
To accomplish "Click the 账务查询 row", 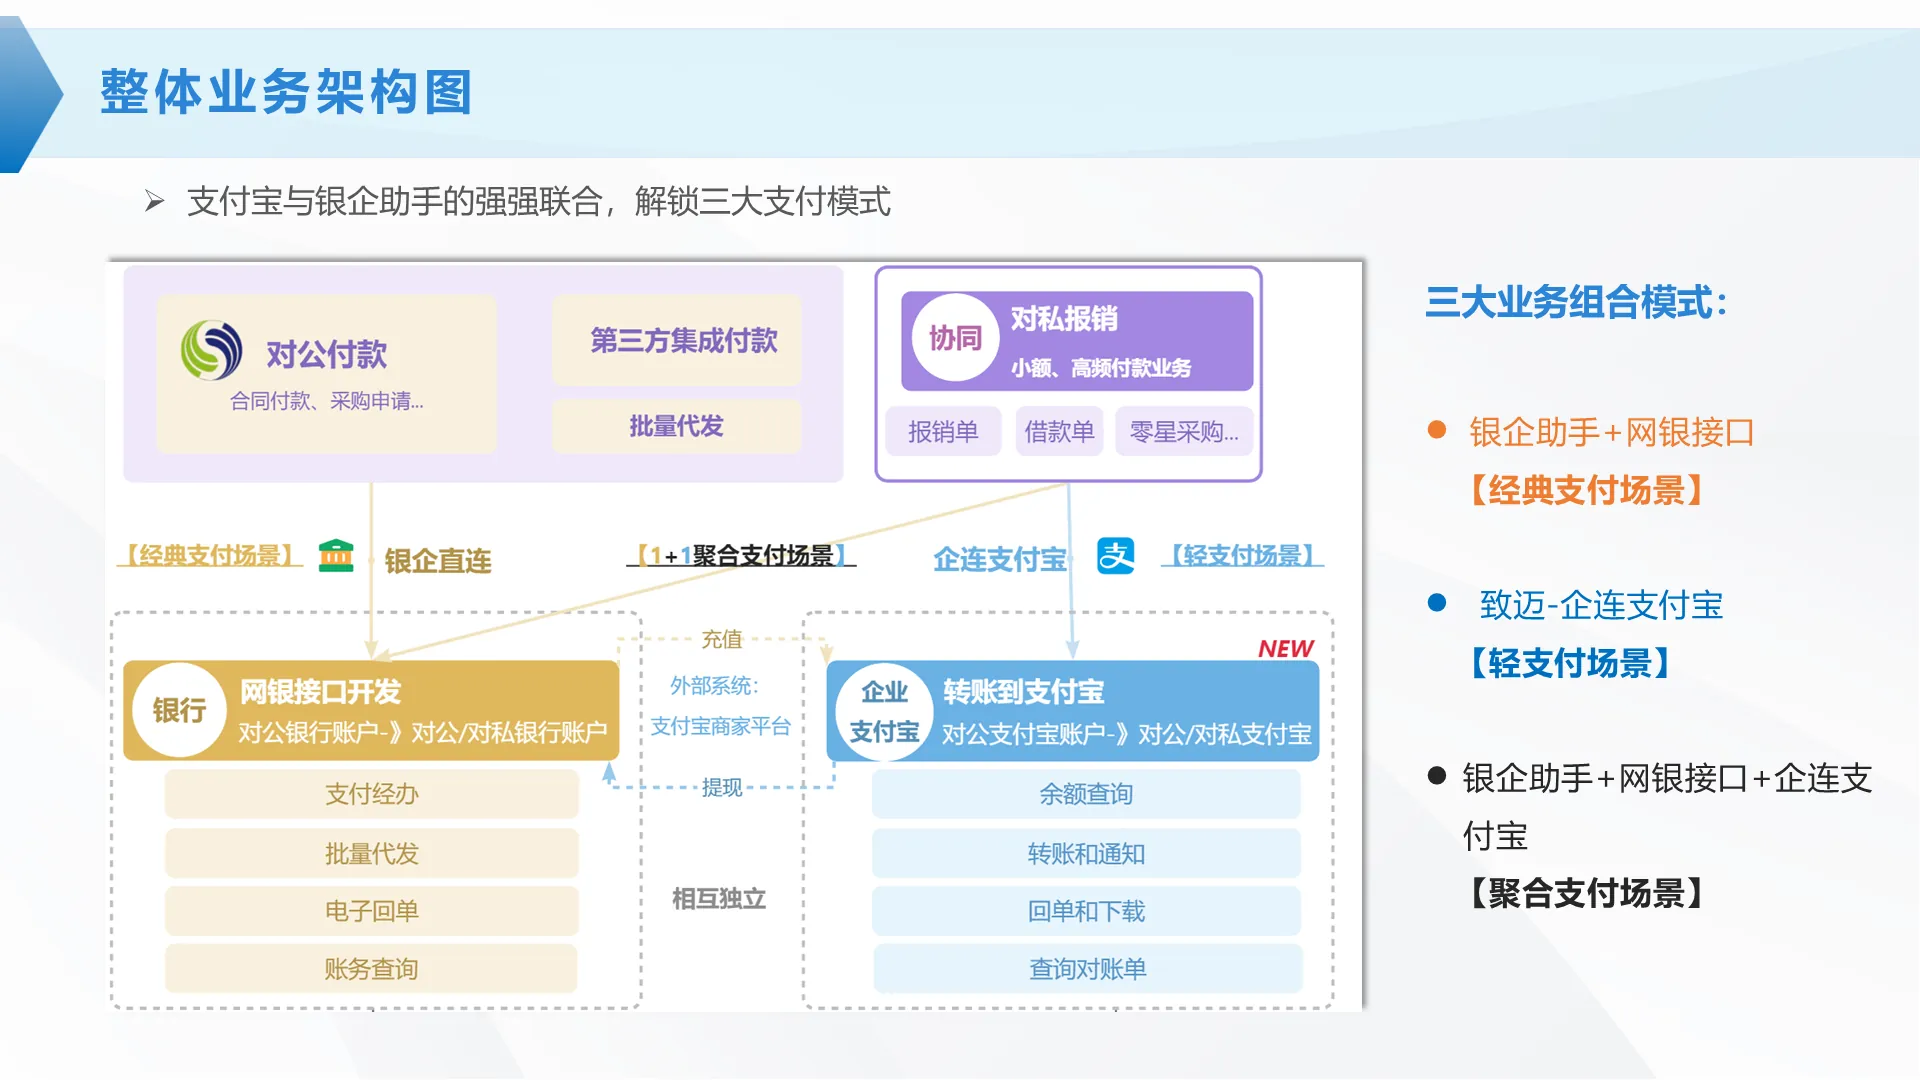I will point(372,968).
